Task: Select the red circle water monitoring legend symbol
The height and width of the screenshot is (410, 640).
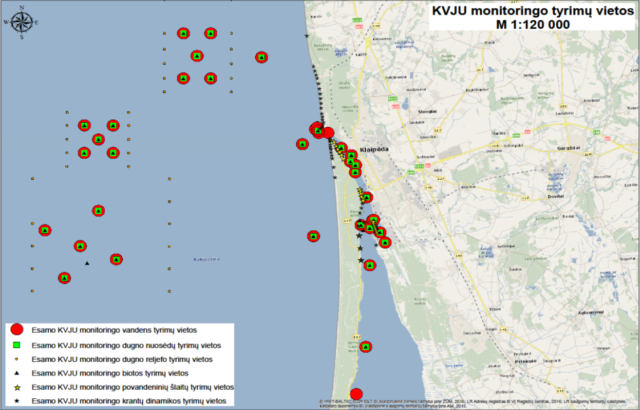Action: 16,330
